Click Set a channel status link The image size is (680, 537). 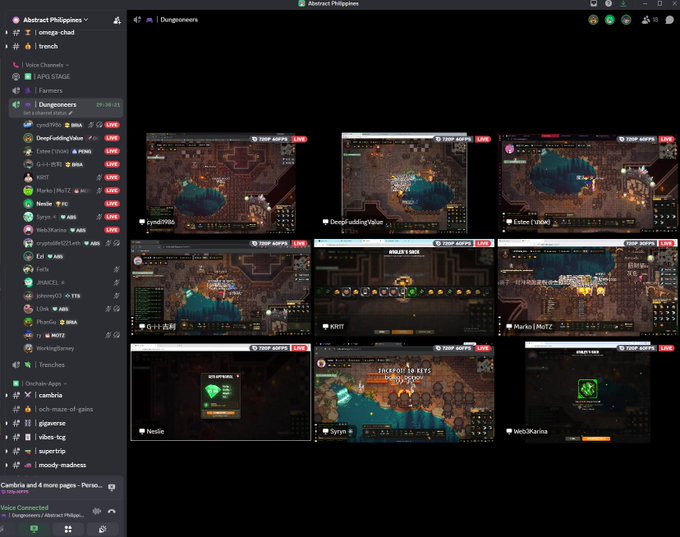tap(45, 113)
